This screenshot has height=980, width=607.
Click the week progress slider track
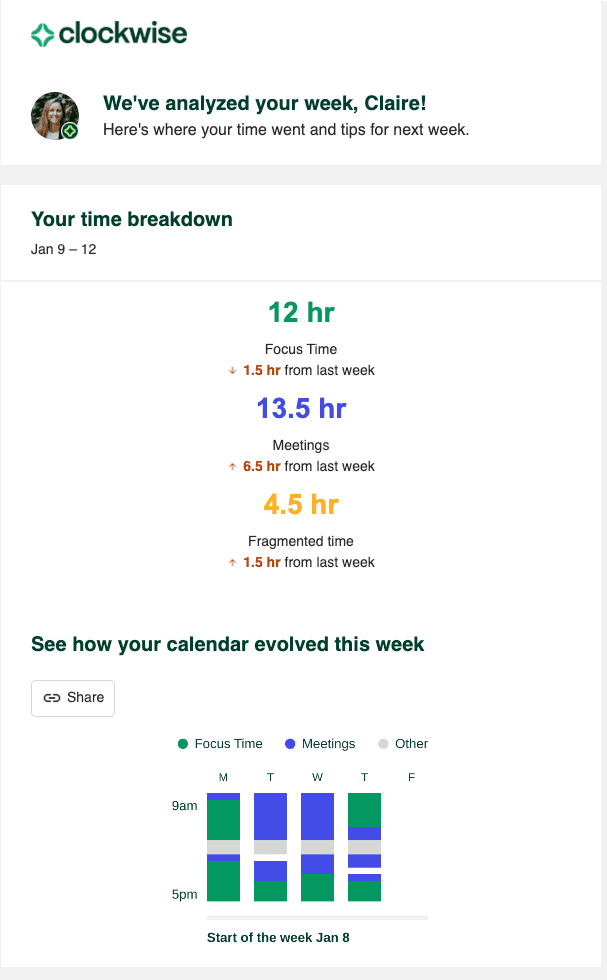[x=317, y=917]
